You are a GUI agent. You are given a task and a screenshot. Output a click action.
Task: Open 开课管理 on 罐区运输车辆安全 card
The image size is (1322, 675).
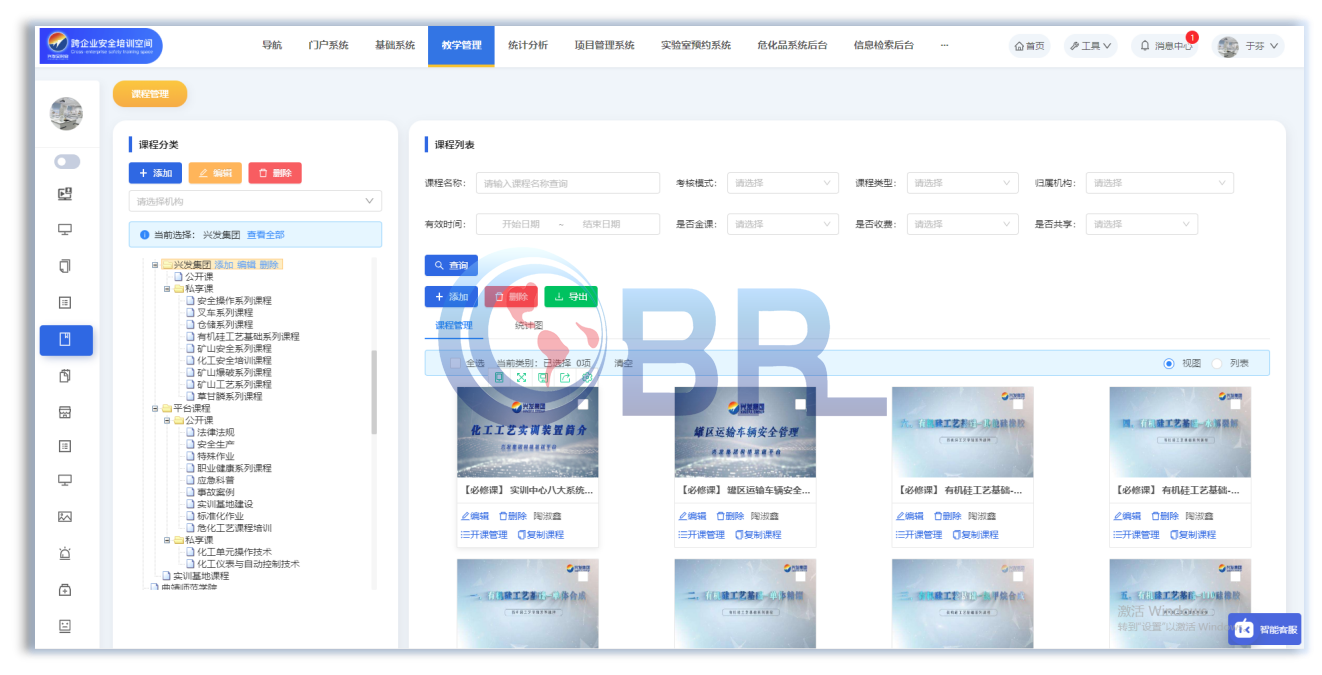pos(702,535)
